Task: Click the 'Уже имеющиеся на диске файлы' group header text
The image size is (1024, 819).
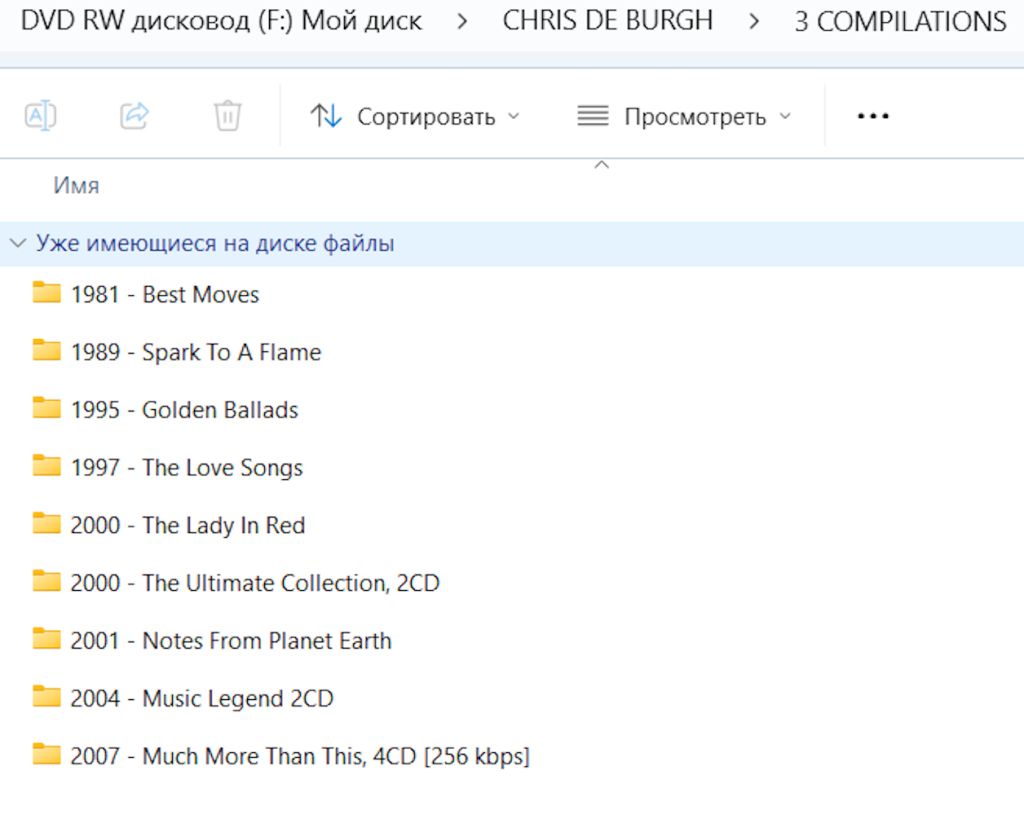Action: pyautogui.click(x=215, y=243)
